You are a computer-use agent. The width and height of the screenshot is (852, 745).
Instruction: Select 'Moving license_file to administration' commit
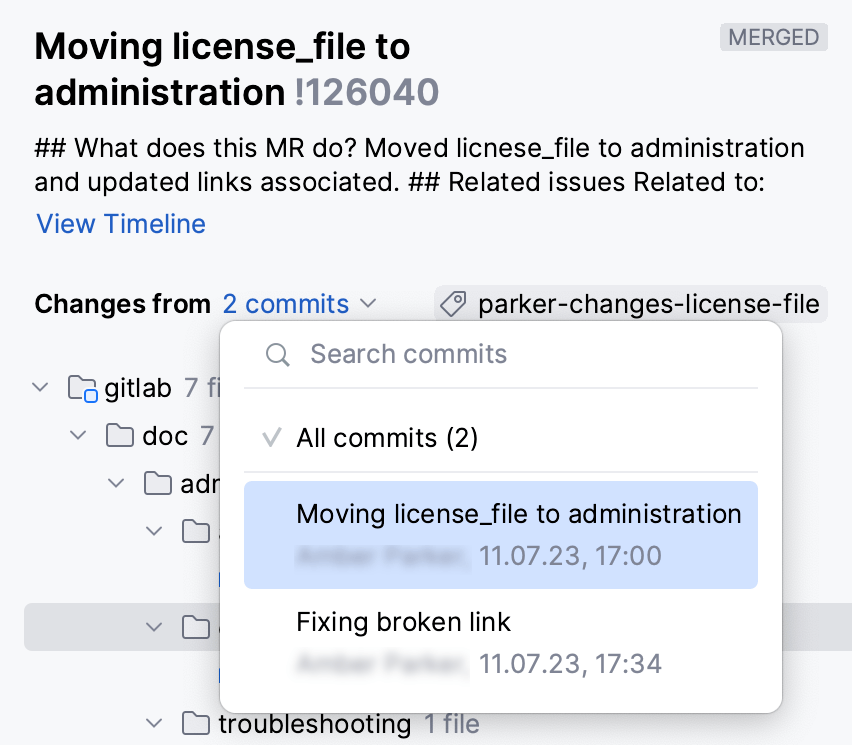point(500,534)
